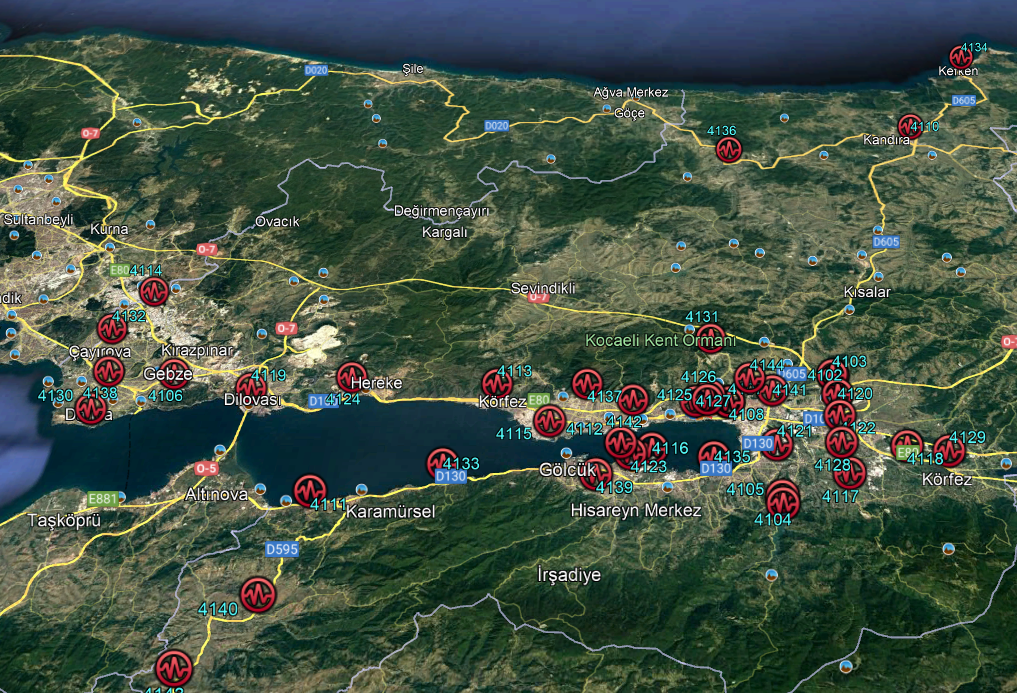1017x693 pixels.
Task: Open station marker 4110 near Kandıra
Action: pos(909,127)
